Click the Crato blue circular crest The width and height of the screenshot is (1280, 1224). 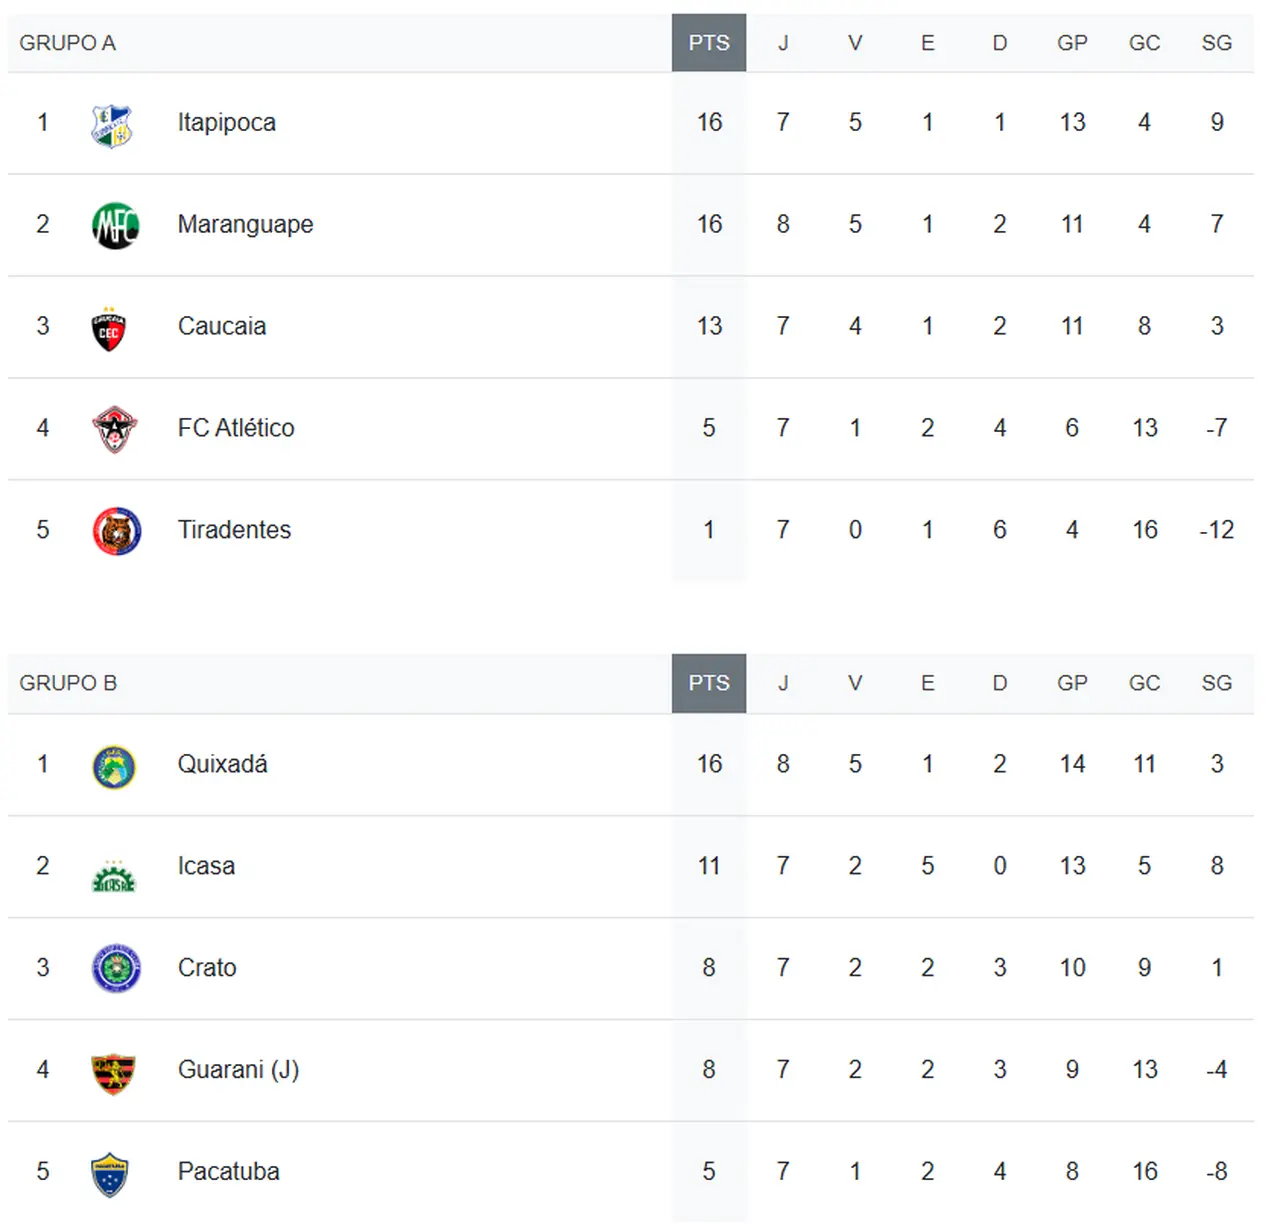pos(116,969)
